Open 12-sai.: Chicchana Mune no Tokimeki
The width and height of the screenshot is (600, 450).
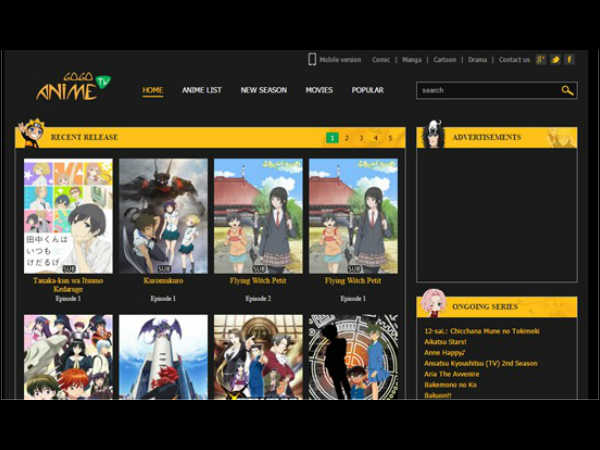pos(482,331)
